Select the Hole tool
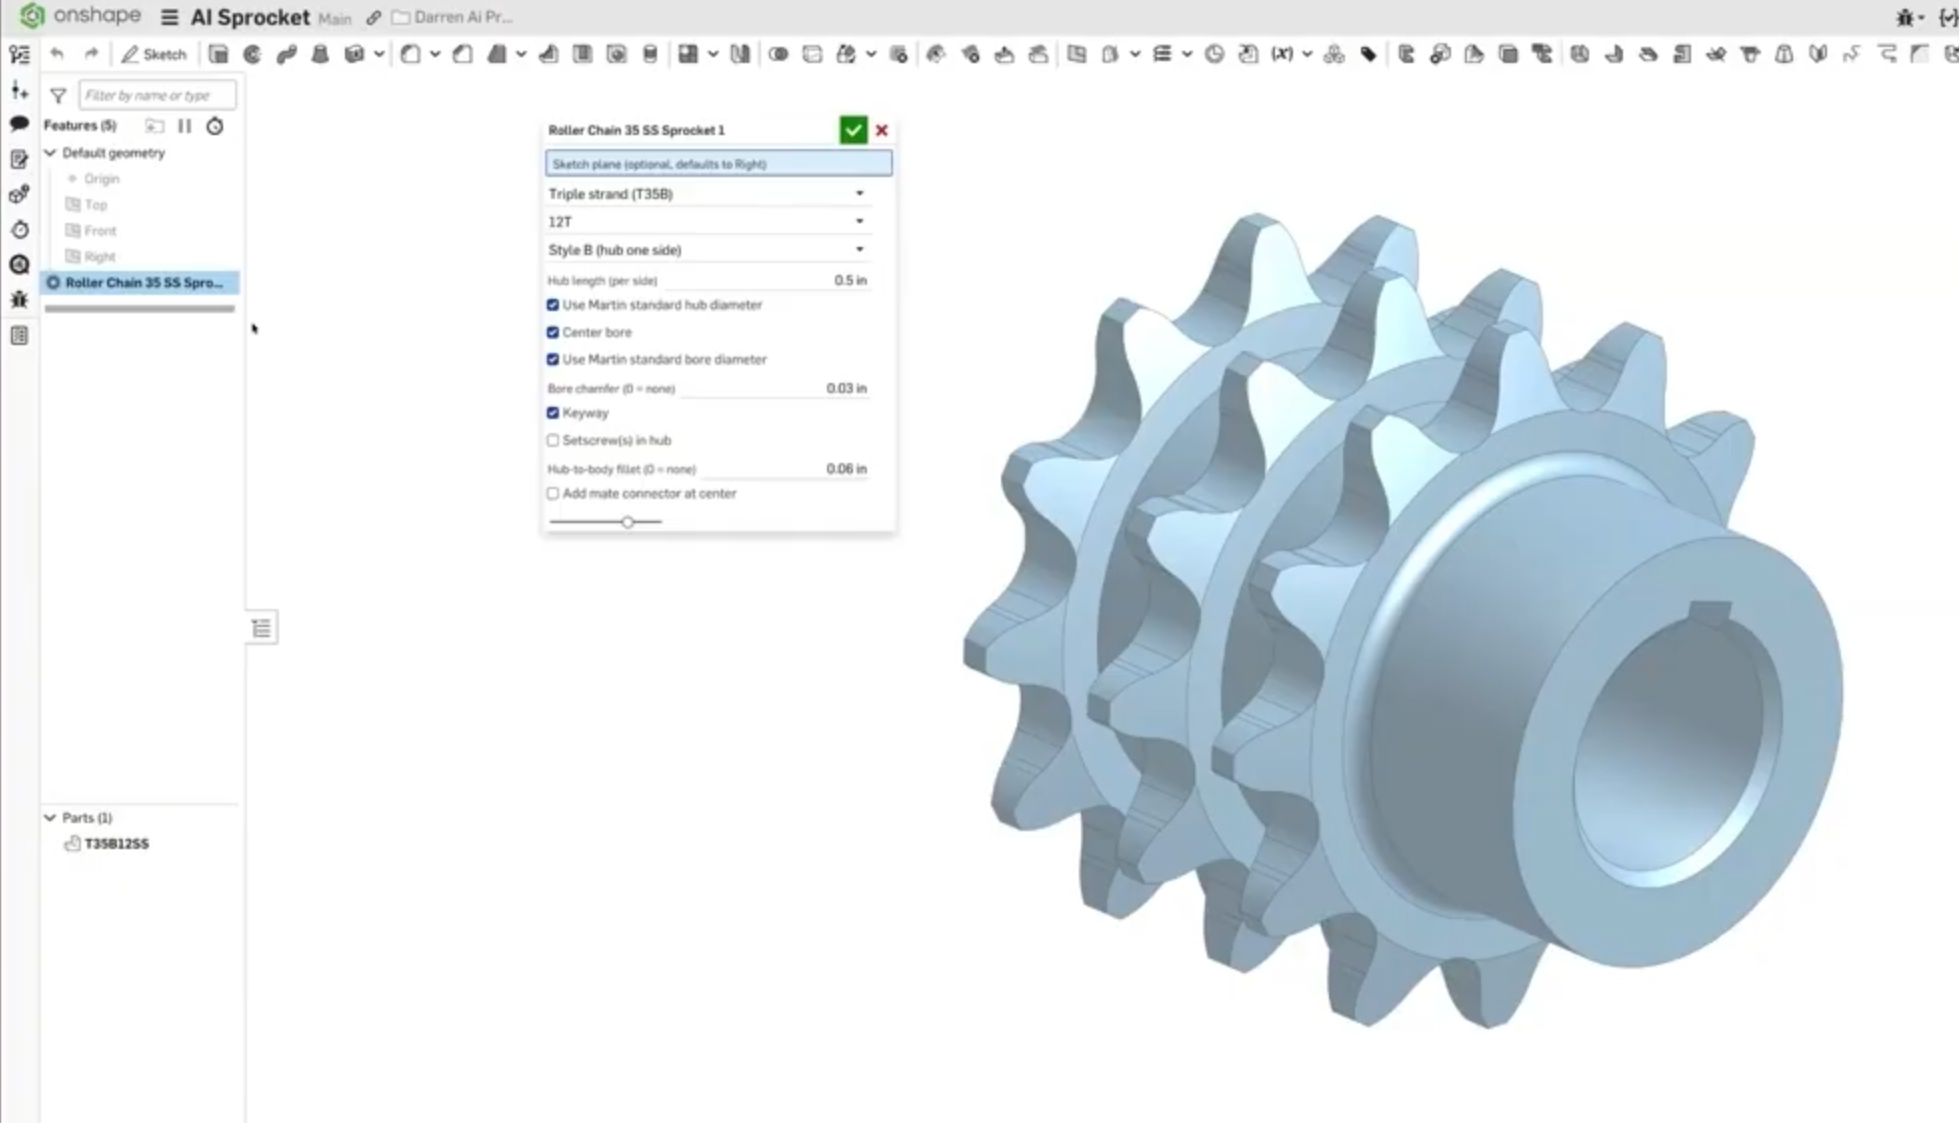The height and width of the screenshot is (1123, 1959). point(616,54)
